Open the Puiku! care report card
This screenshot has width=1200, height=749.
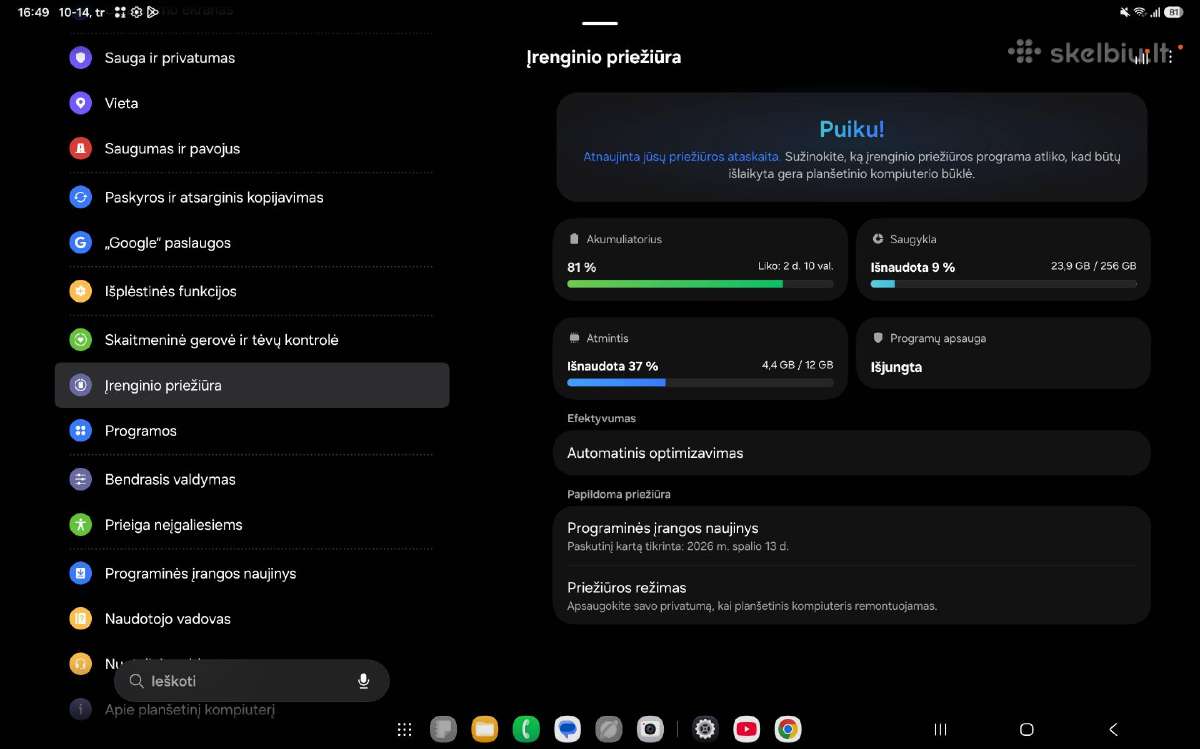[852, 148]
